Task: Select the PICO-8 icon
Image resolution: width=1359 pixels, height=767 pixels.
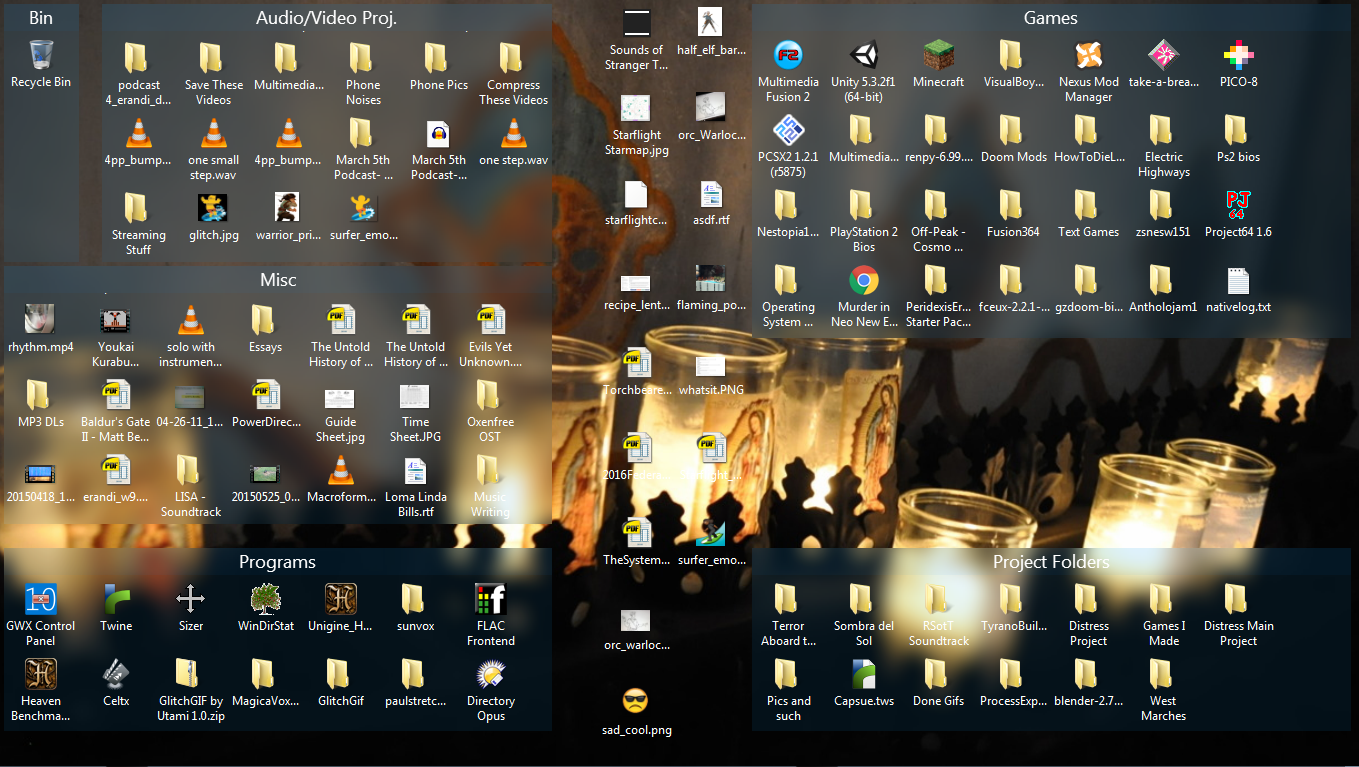Action: [1238, 56]
